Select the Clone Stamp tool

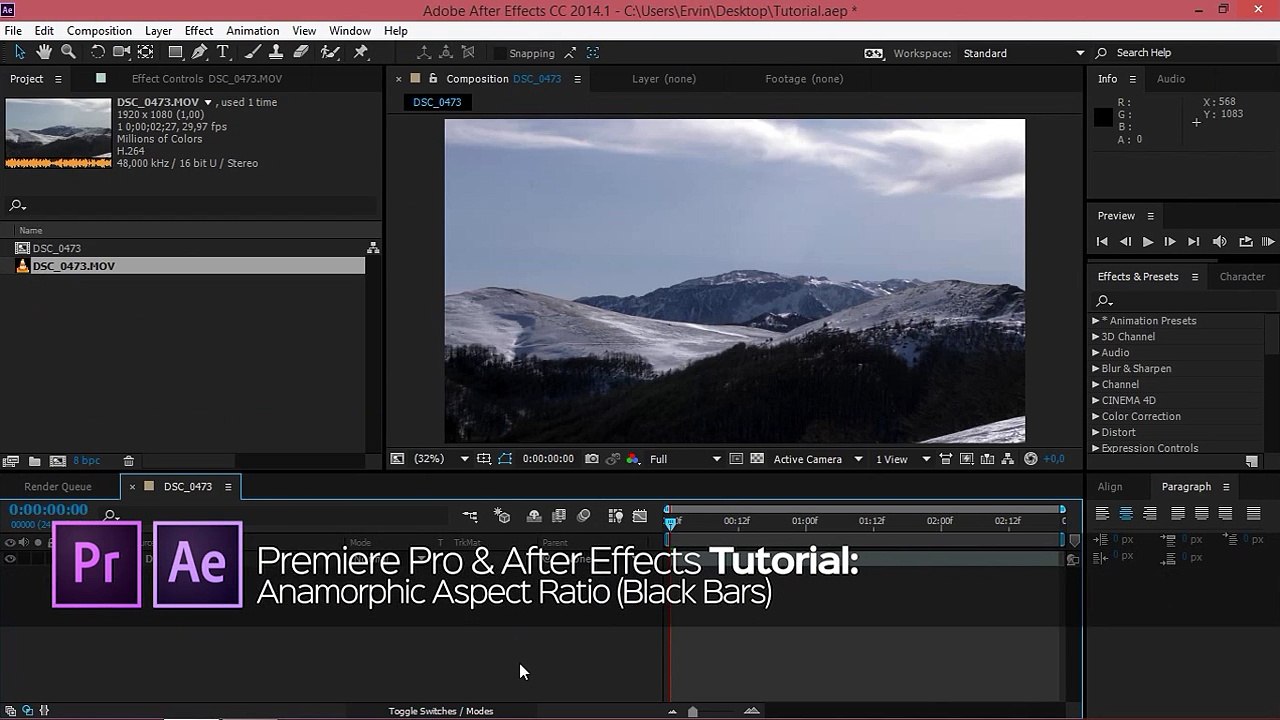(276, 52)
